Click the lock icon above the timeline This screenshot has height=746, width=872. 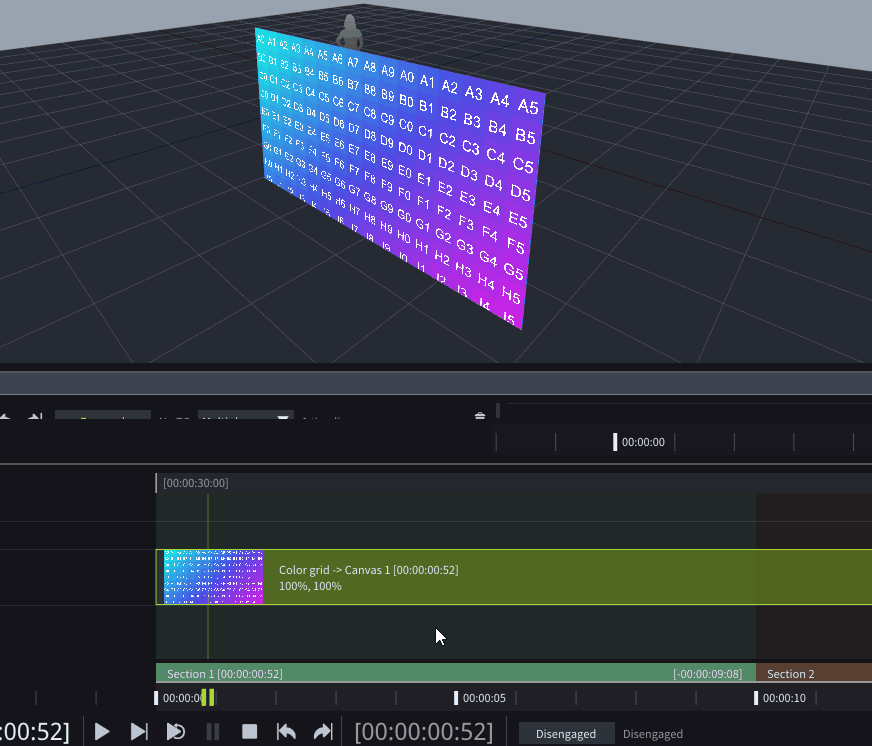click(x=480, y=416)
